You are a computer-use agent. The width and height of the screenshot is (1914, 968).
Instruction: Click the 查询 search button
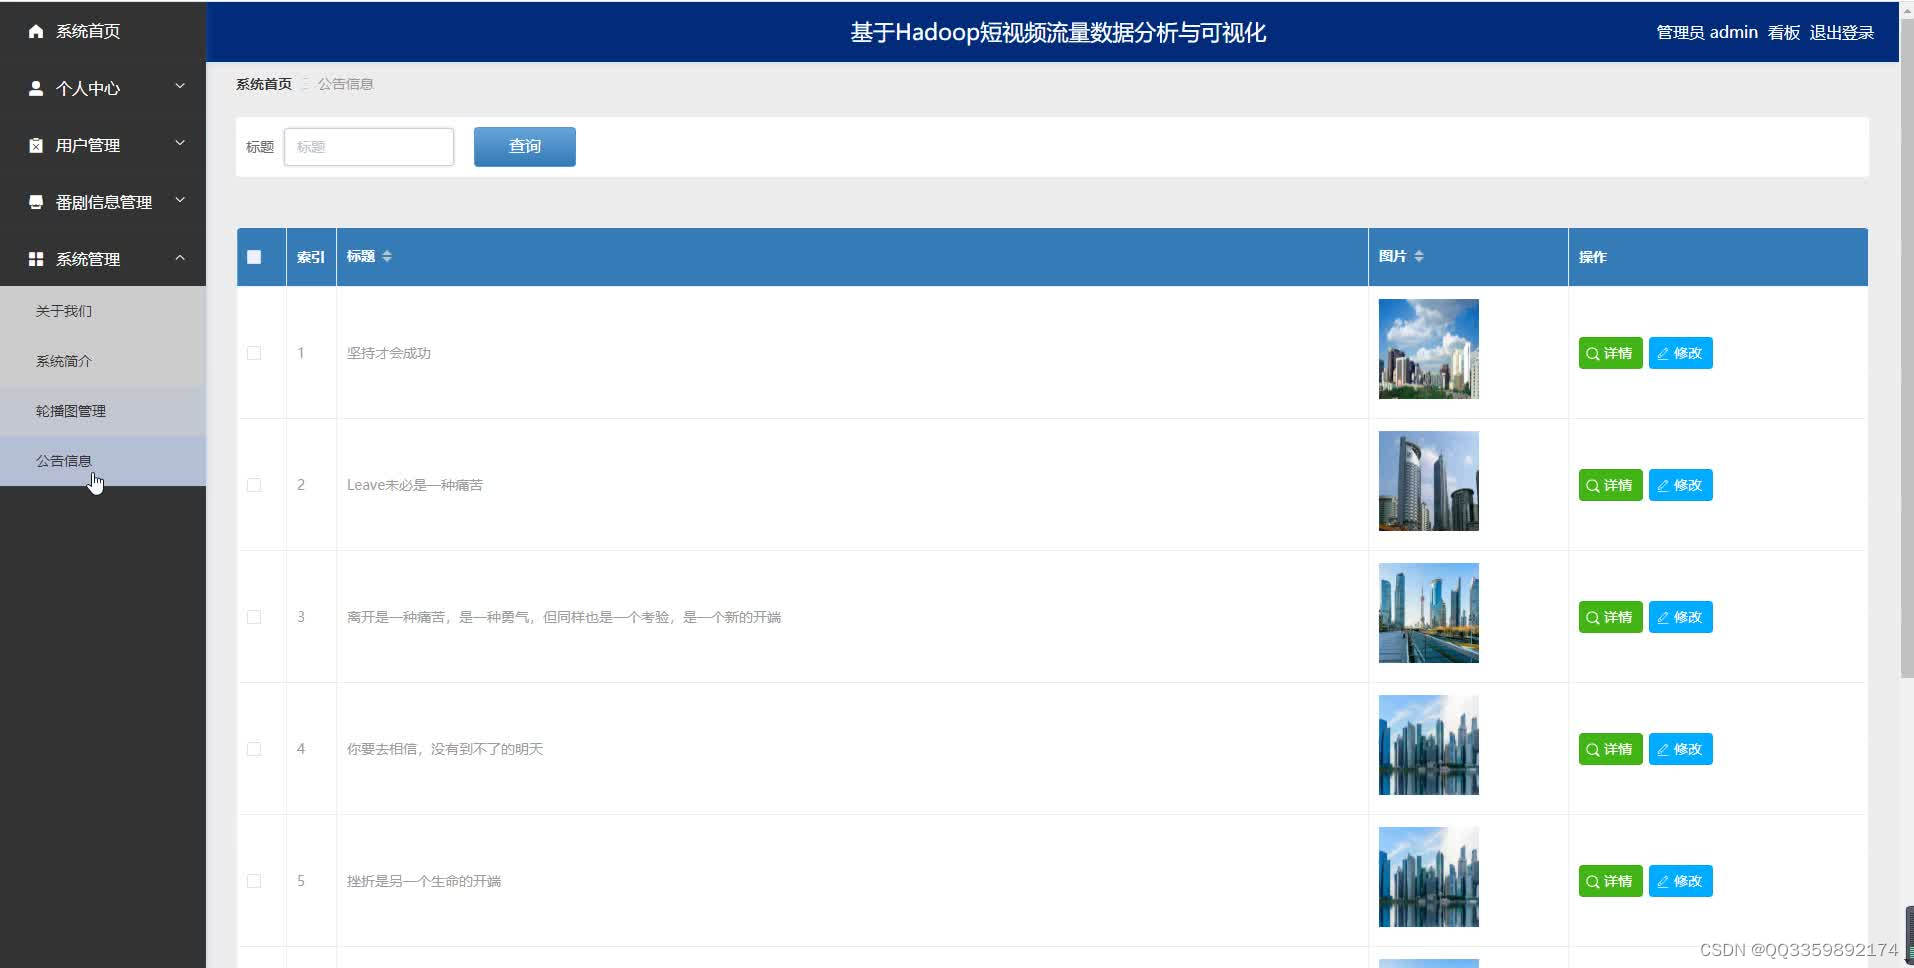pos(524,146)
